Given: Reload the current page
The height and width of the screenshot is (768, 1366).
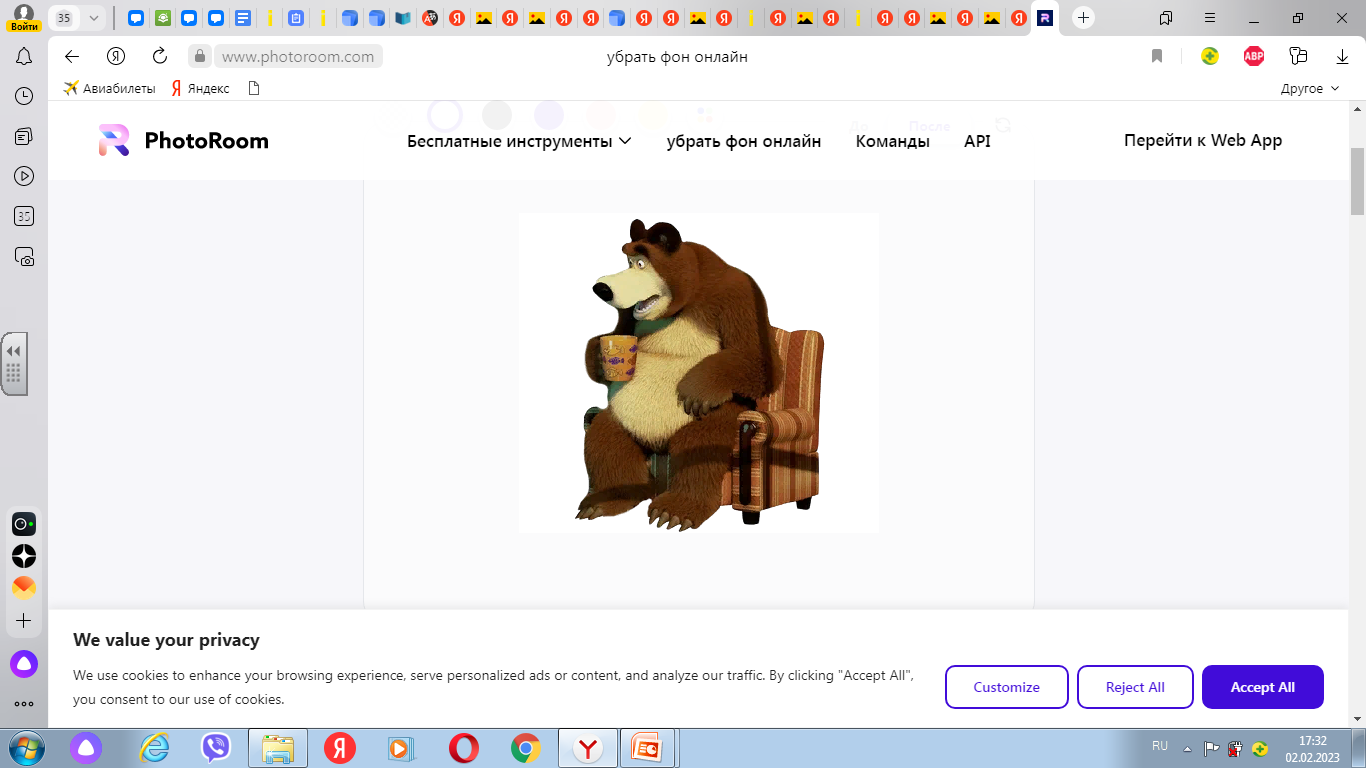Looking at the screenshot, I should (160, 56).
